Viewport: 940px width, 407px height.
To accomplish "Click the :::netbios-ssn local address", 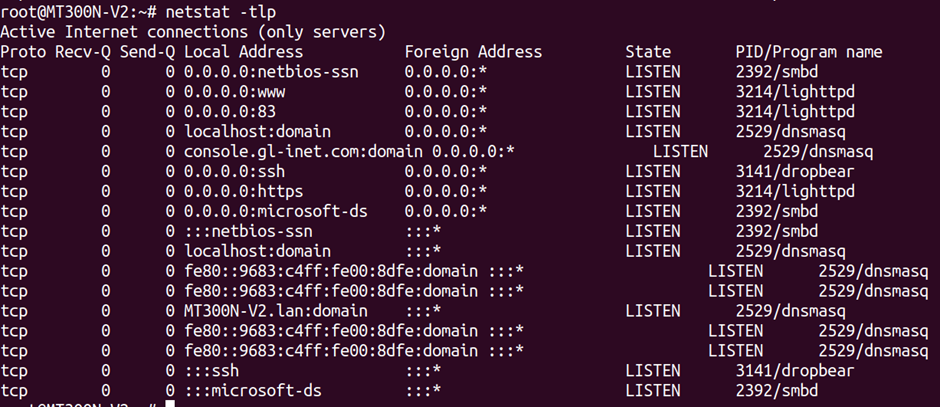I will click(248, 231).
